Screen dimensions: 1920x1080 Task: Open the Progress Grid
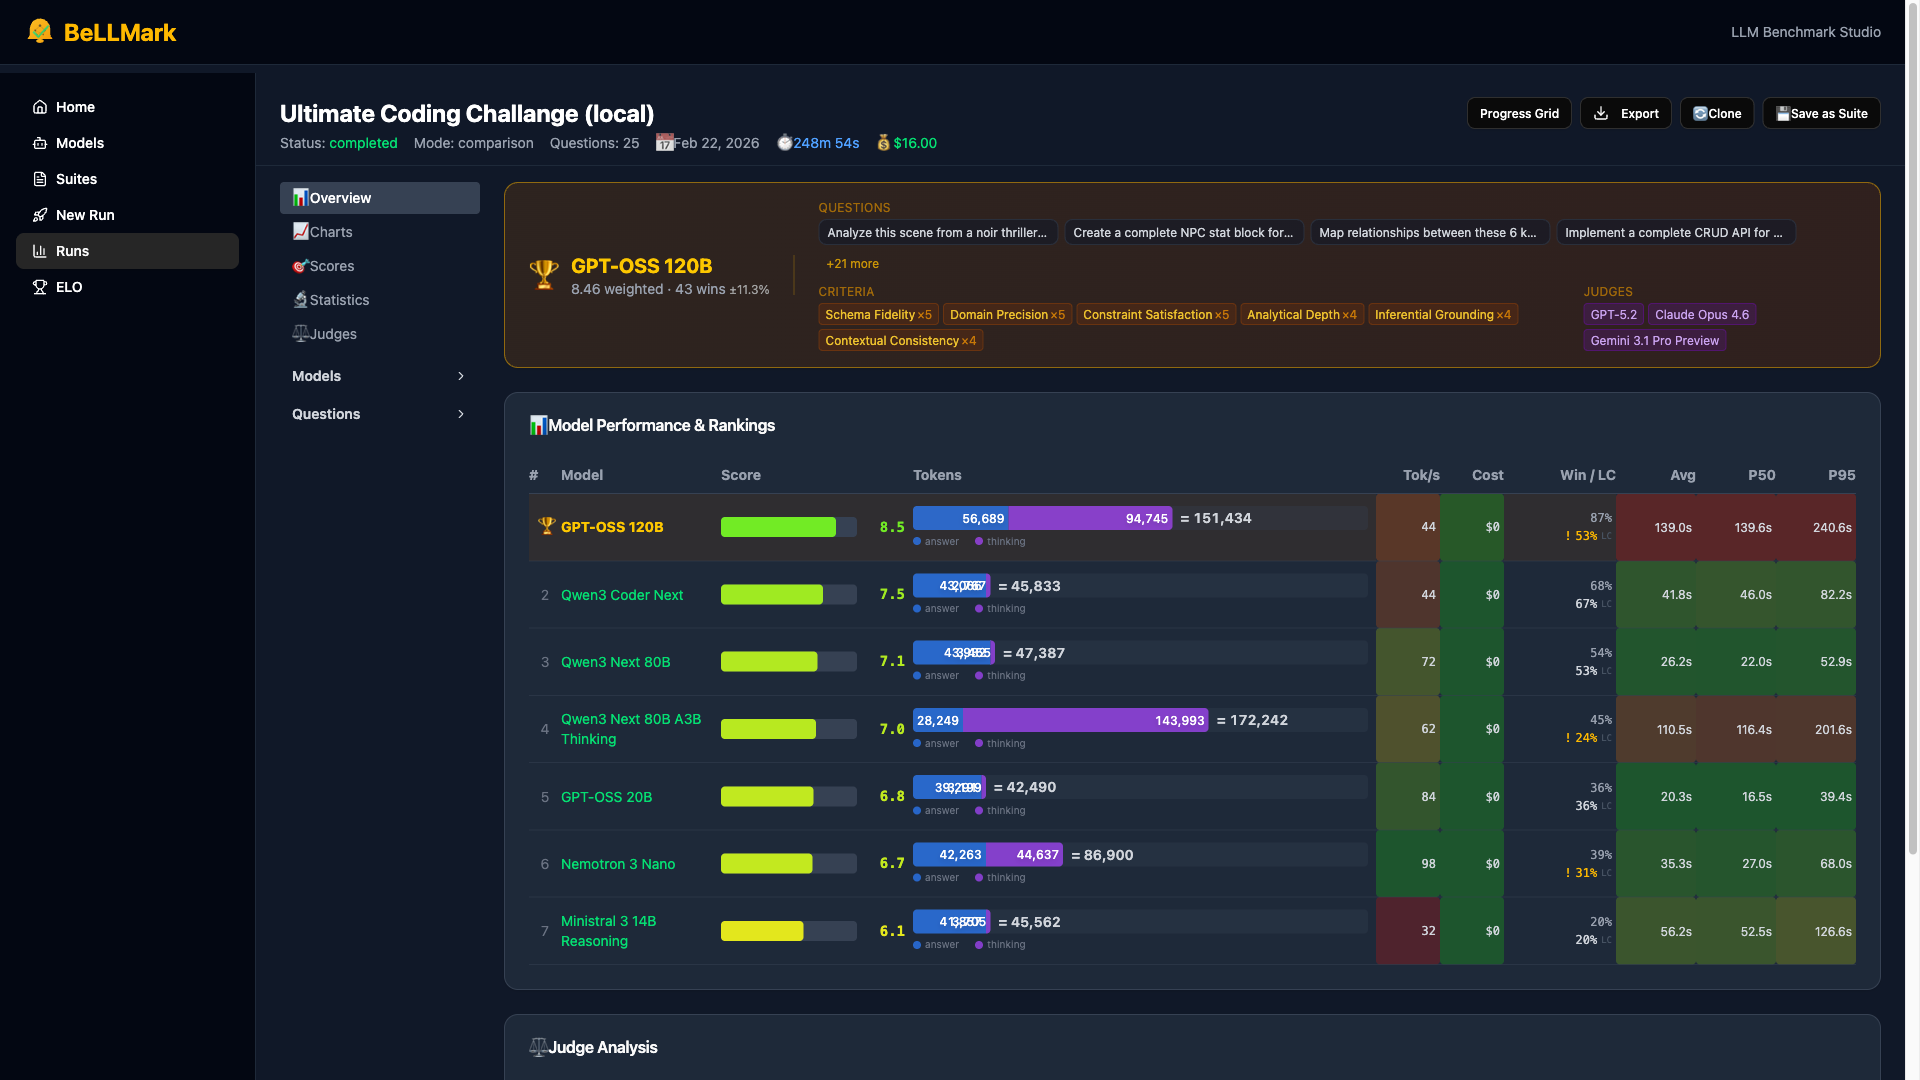point(1518,113)
